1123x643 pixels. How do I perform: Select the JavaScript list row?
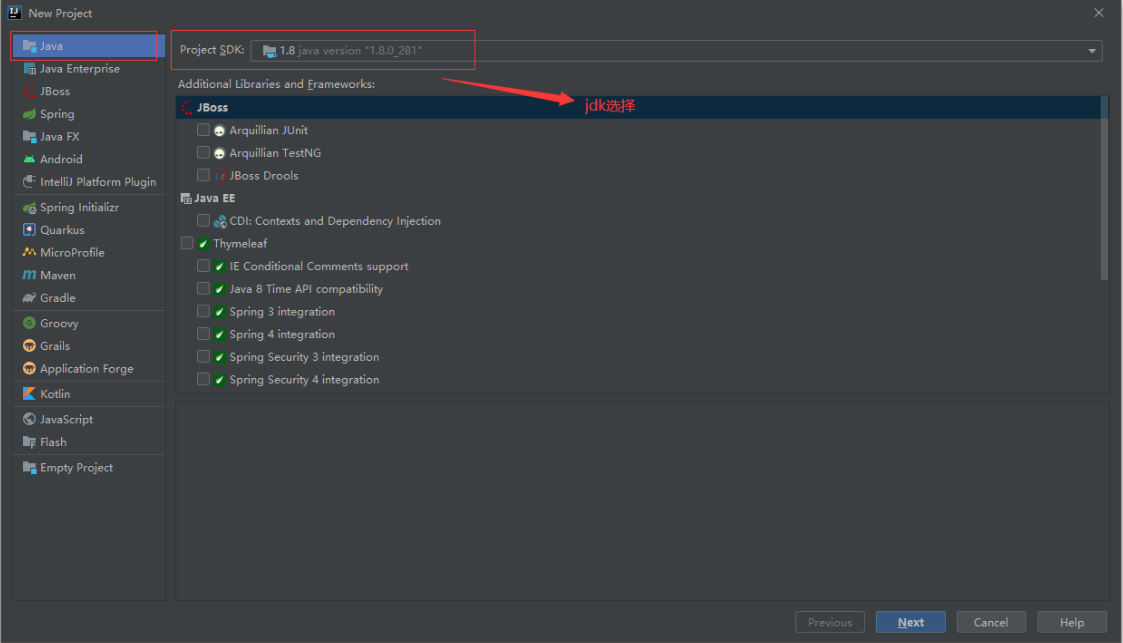[x=89, y=420]
